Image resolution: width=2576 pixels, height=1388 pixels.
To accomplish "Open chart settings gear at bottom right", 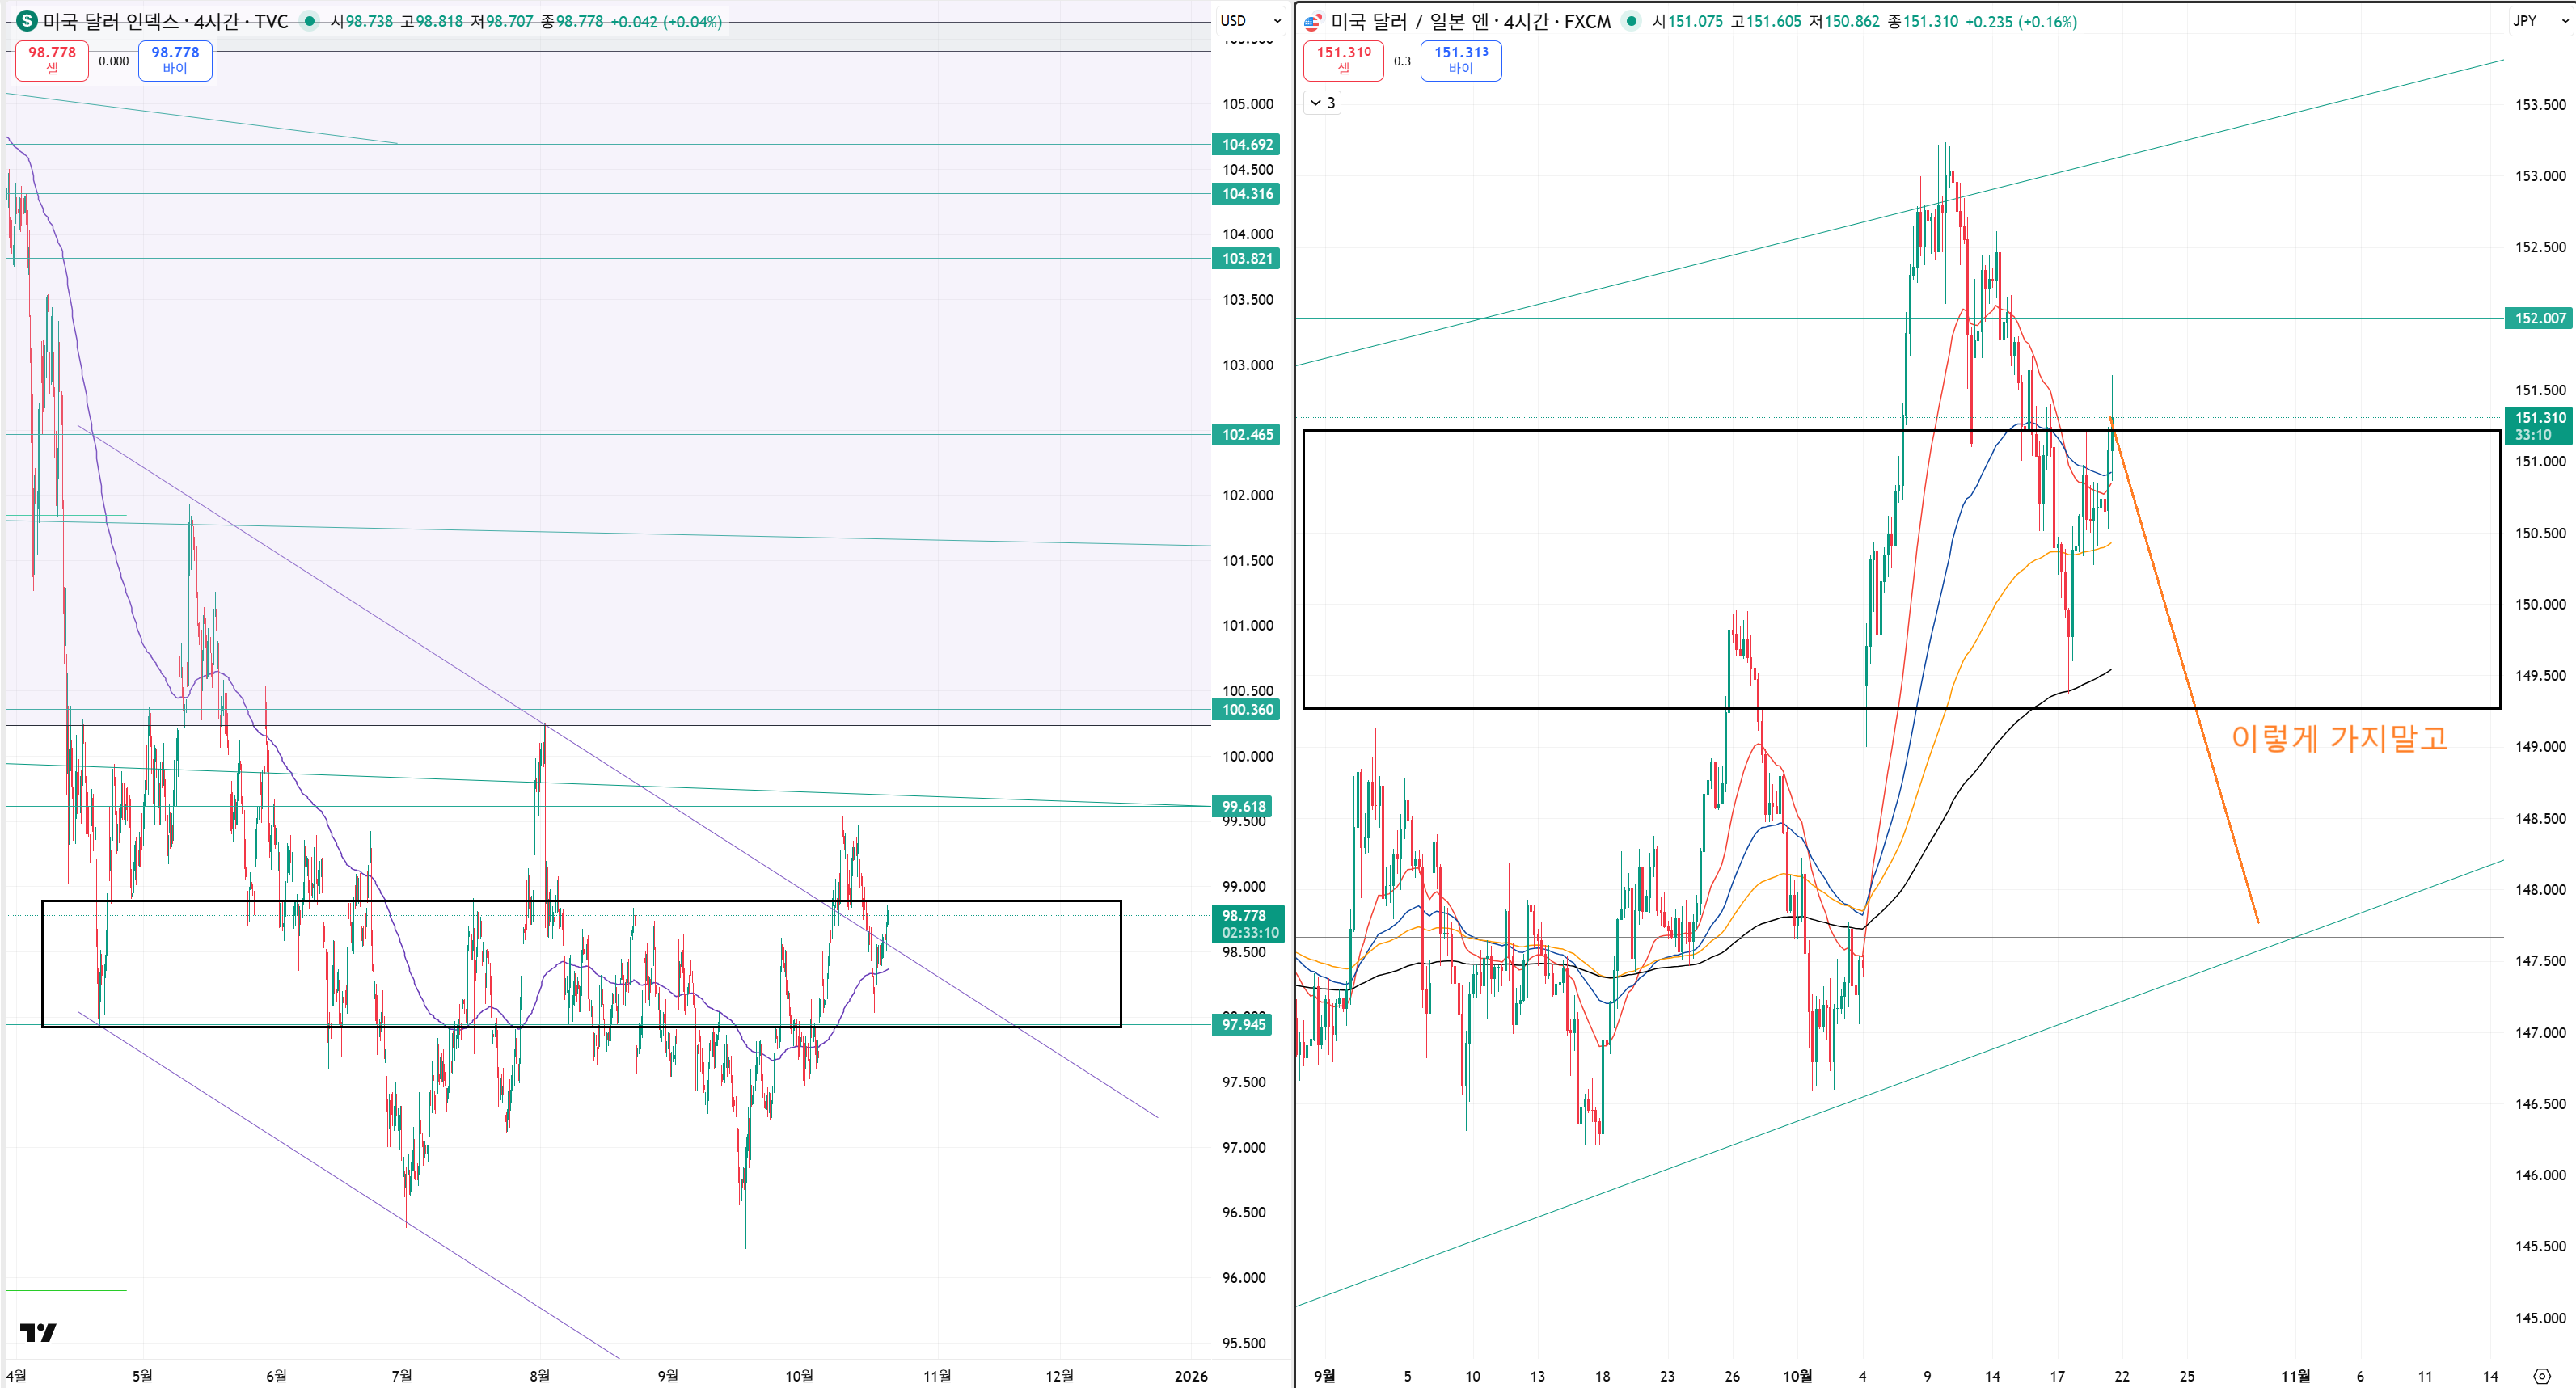I will [2542, 1376].
